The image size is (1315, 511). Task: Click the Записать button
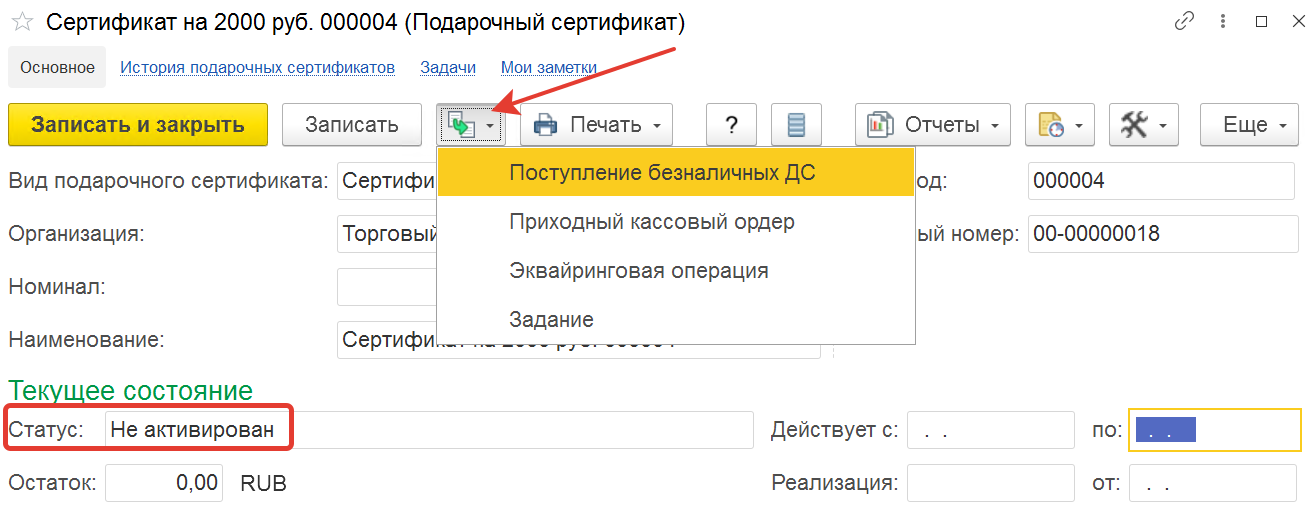pos(352,125)
